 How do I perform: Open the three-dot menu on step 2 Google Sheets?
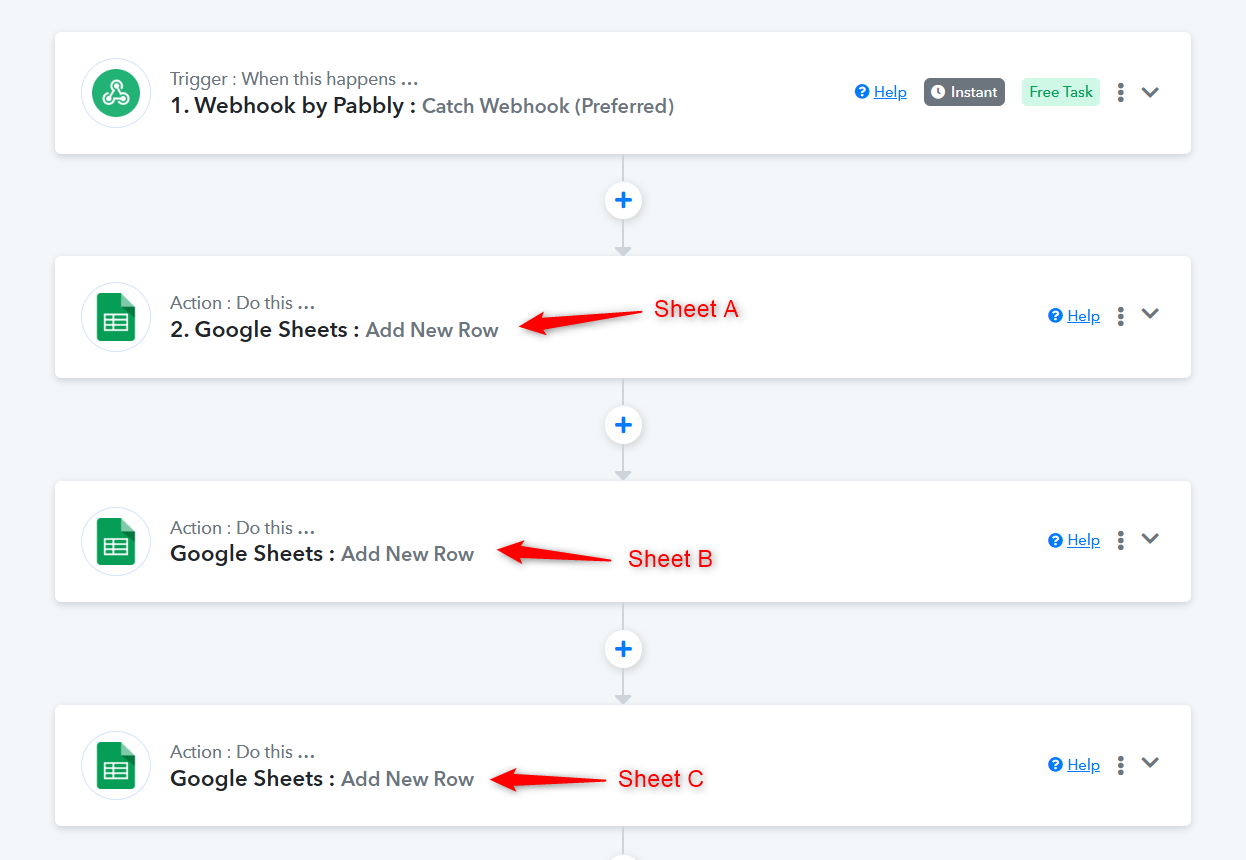tap(1121, 316)
